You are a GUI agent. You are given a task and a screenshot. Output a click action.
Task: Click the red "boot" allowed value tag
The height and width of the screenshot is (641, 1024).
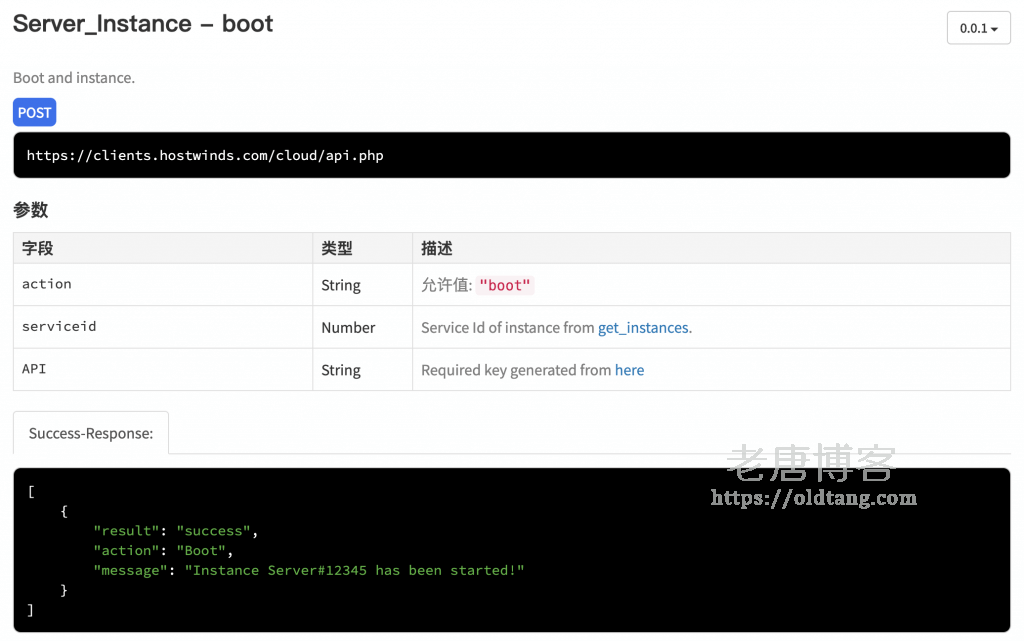tap(505, 285)
